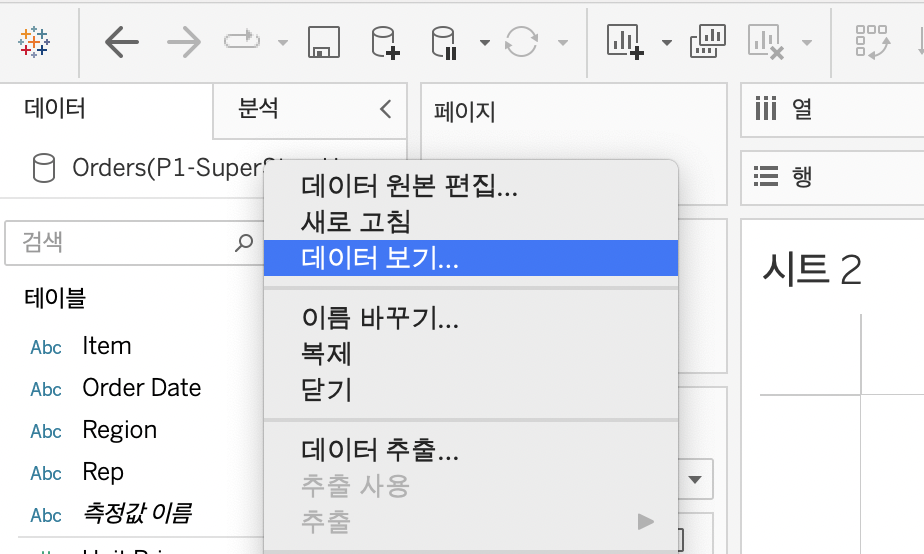Pause auto updates for data source

[443, 43]
